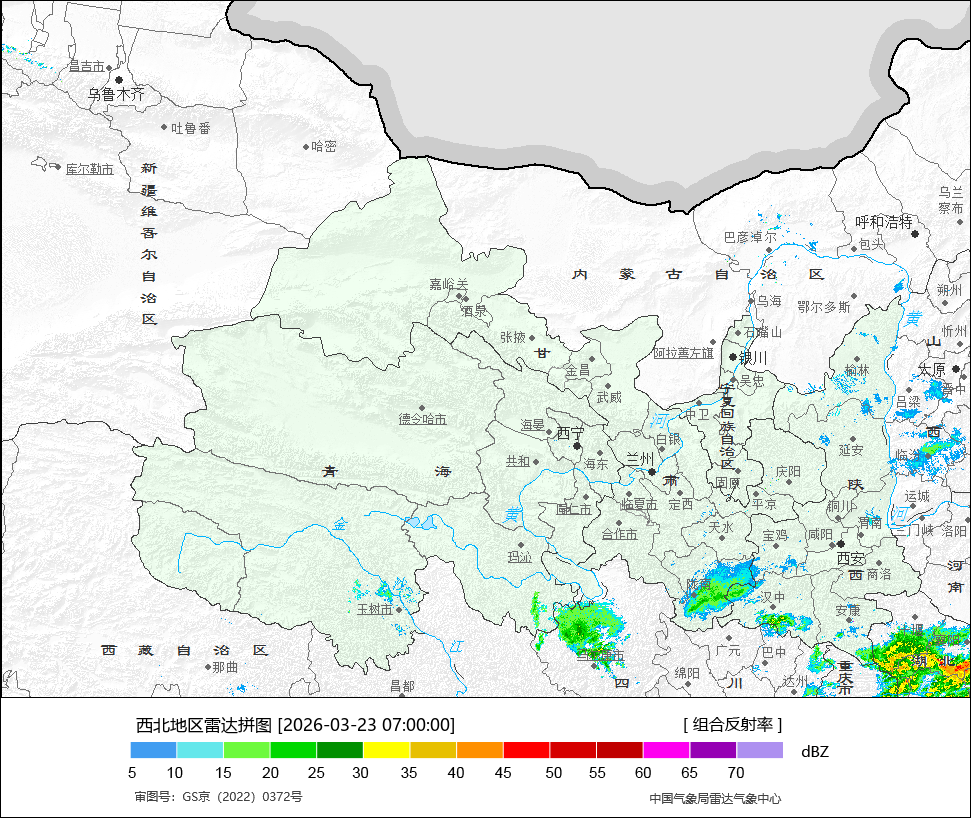This screenshot has height=818, width=971.
Task: Click the underlined 玛沁 label
Action: [x=520, y=557]
